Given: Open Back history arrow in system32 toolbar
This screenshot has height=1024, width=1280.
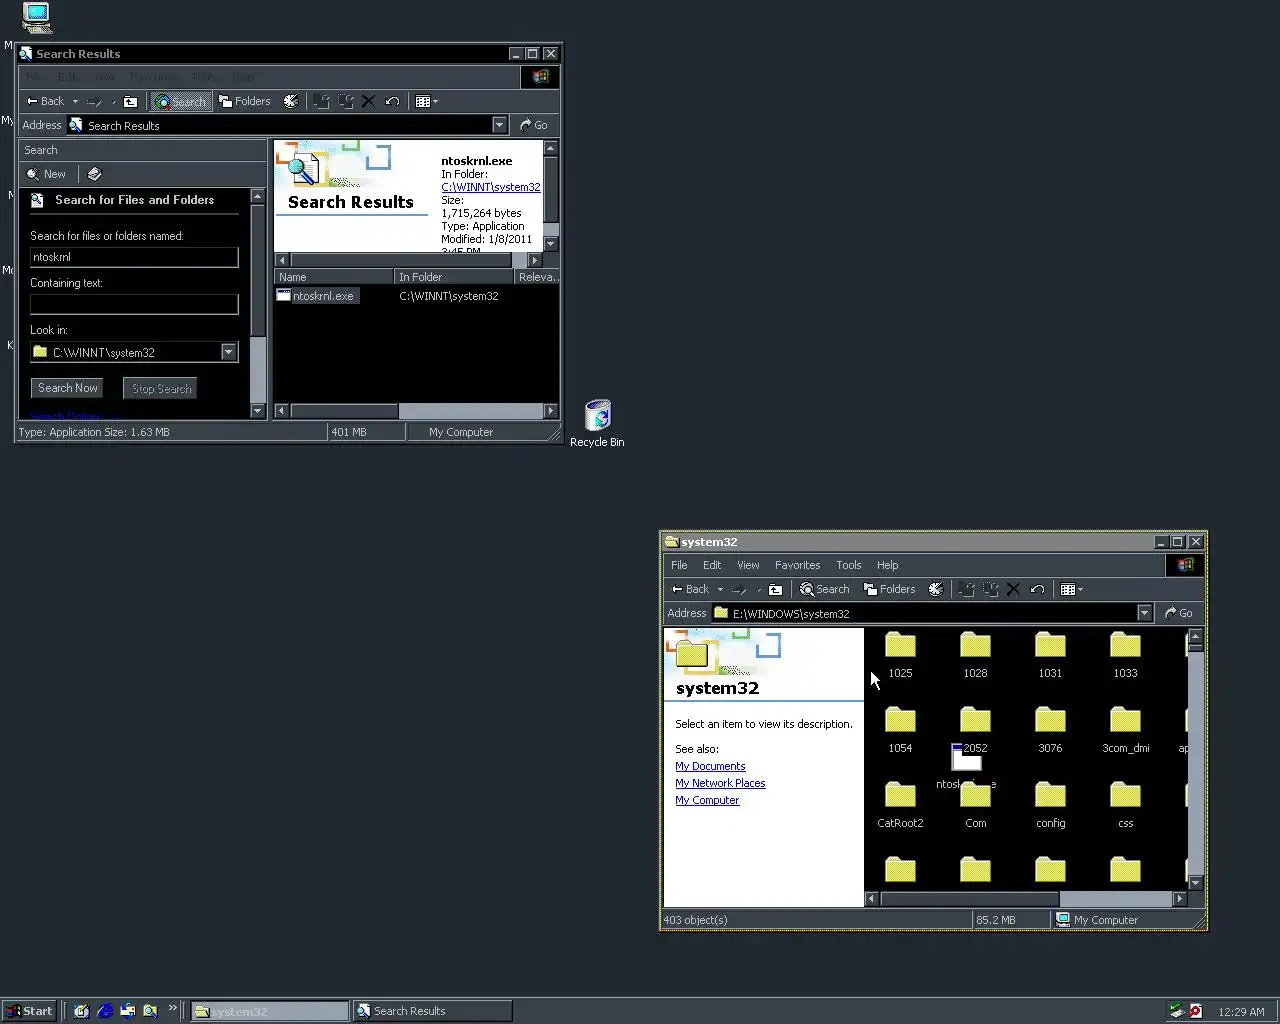Looking at the screenshot, I should (720, 589).
